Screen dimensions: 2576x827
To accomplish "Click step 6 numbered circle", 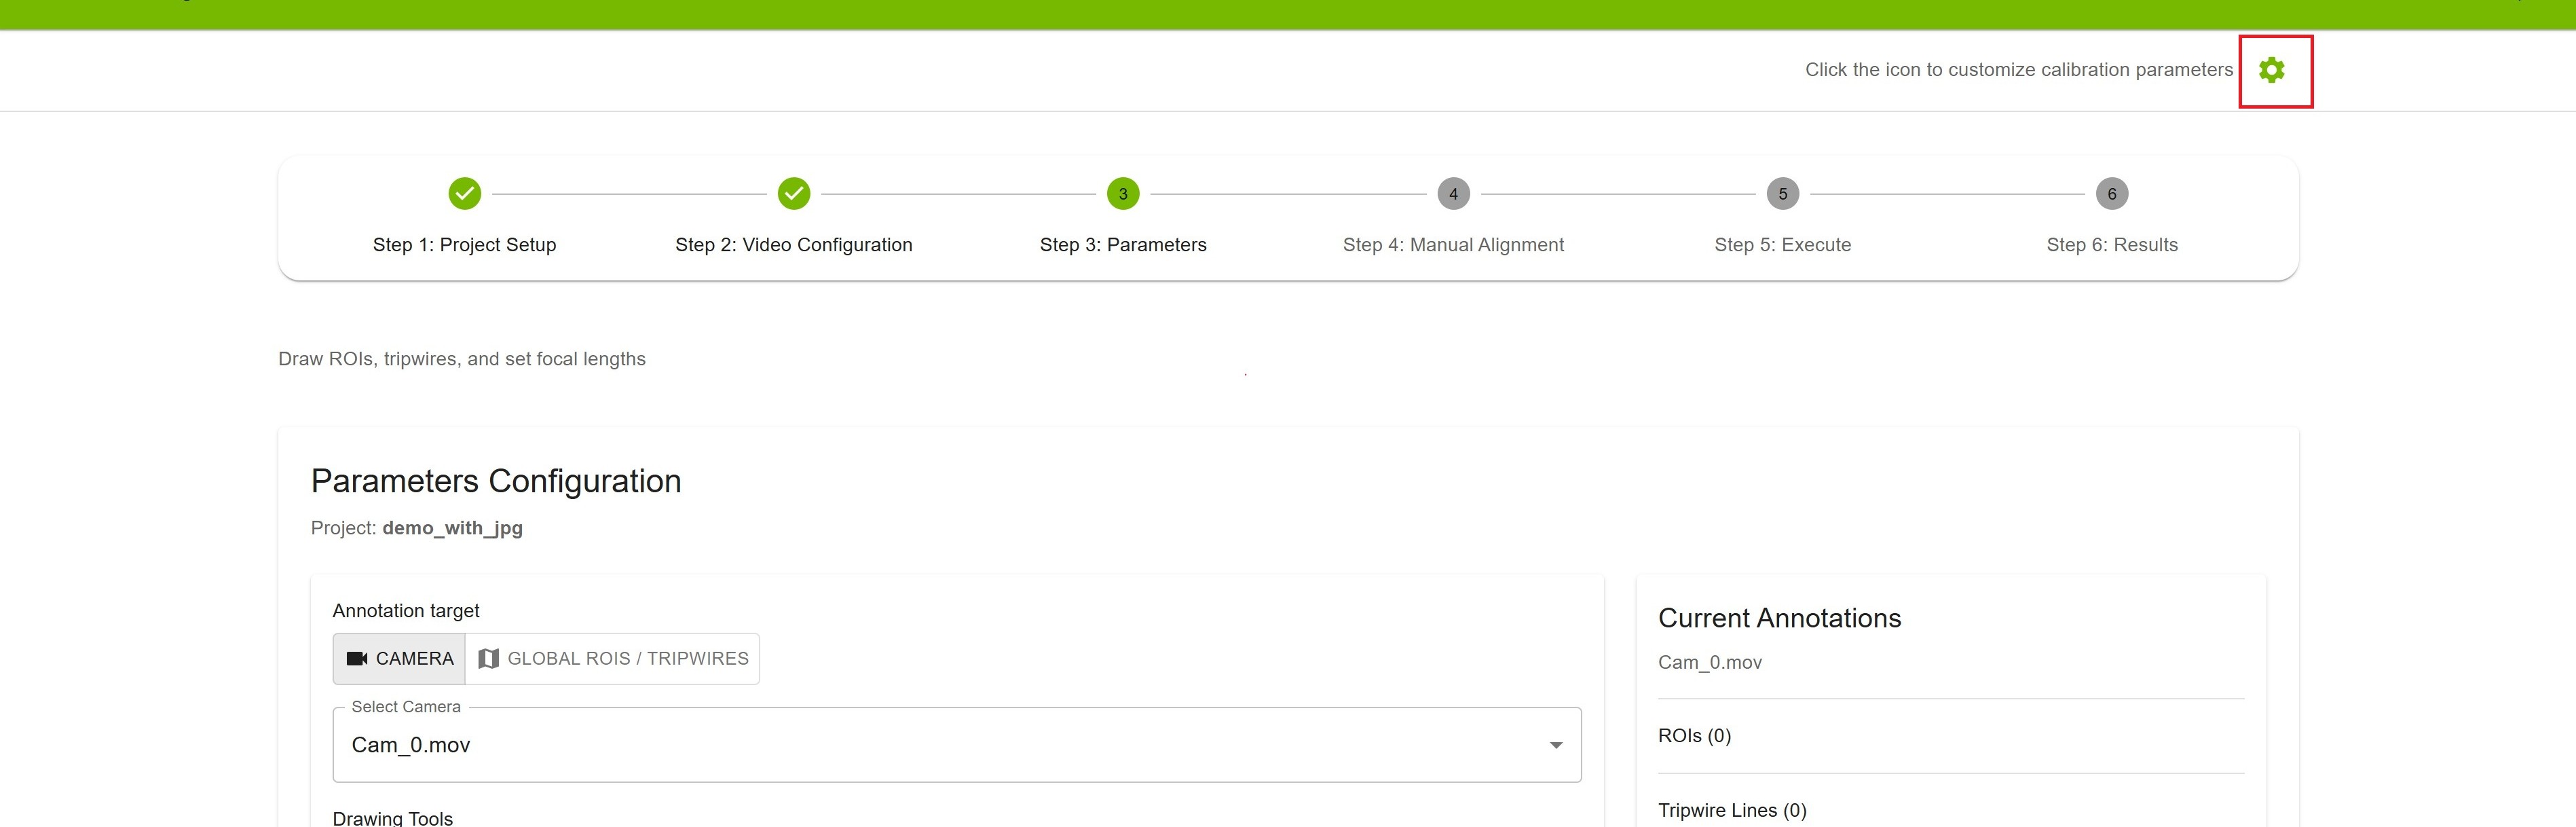I will click(x=2112, y=193).
